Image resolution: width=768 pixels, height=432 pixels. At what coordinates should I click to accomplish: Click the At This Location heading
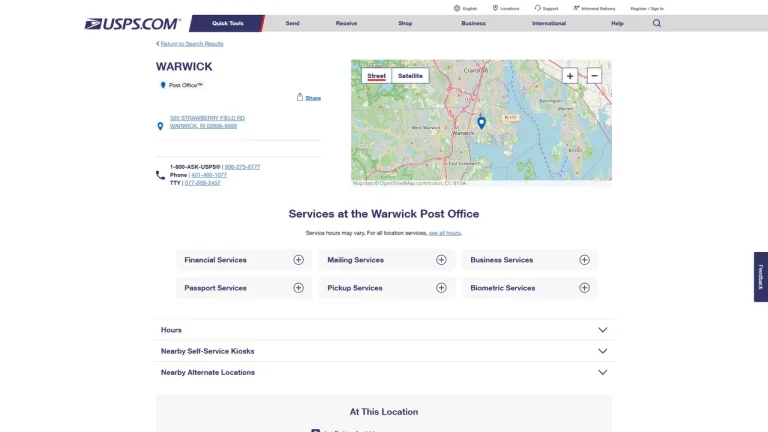coord(384,412)
